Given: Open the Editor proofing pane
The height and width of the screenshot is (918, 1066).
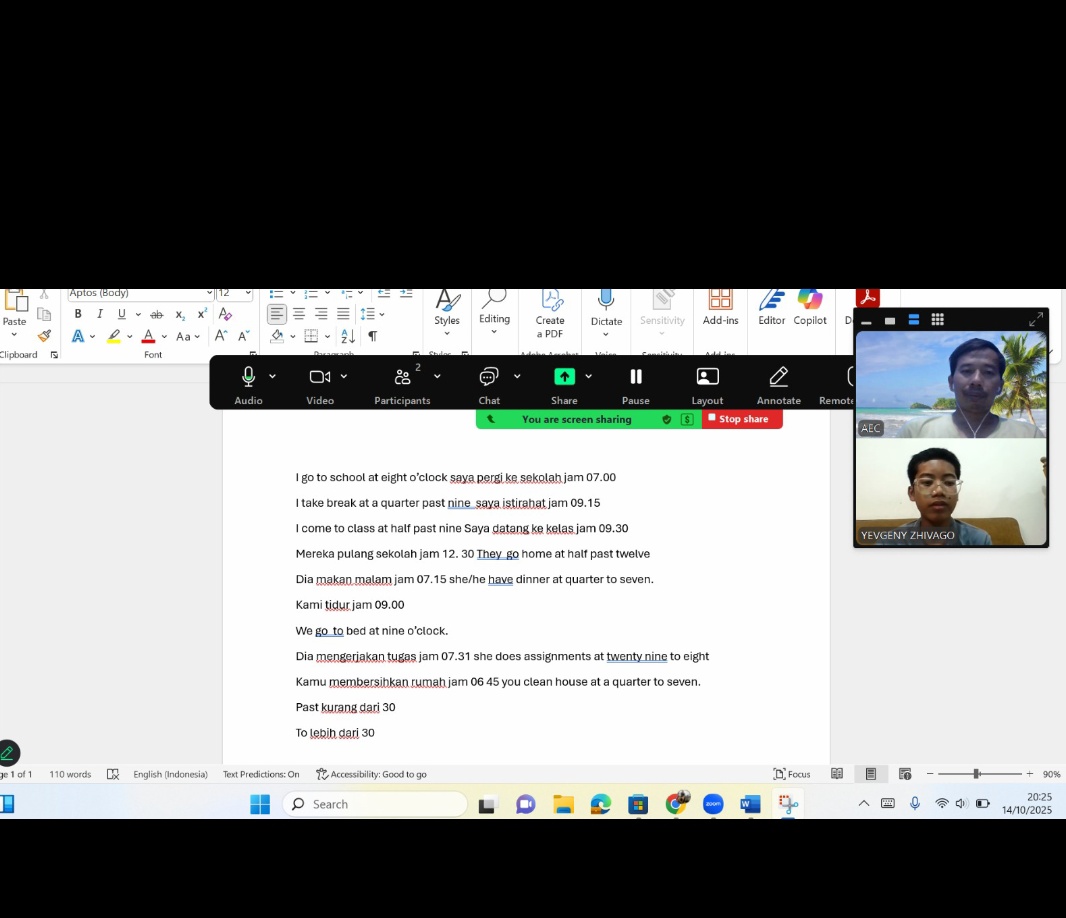Looking at the screenshot, I should click(x=772, y=308).
